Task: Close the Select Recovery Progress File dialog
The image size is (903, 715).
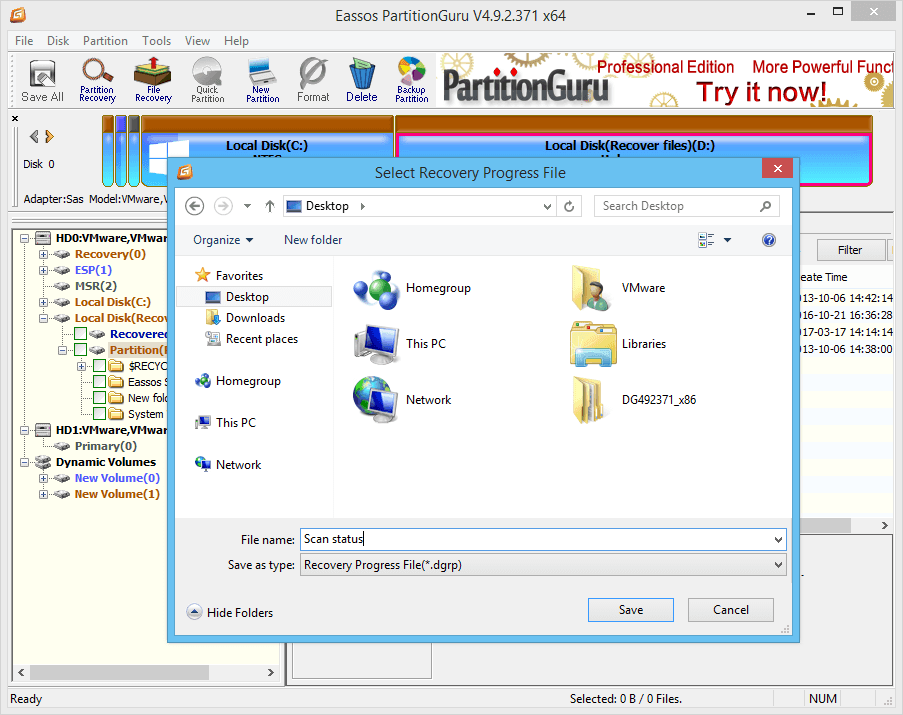Action: (x=777, y=168)
